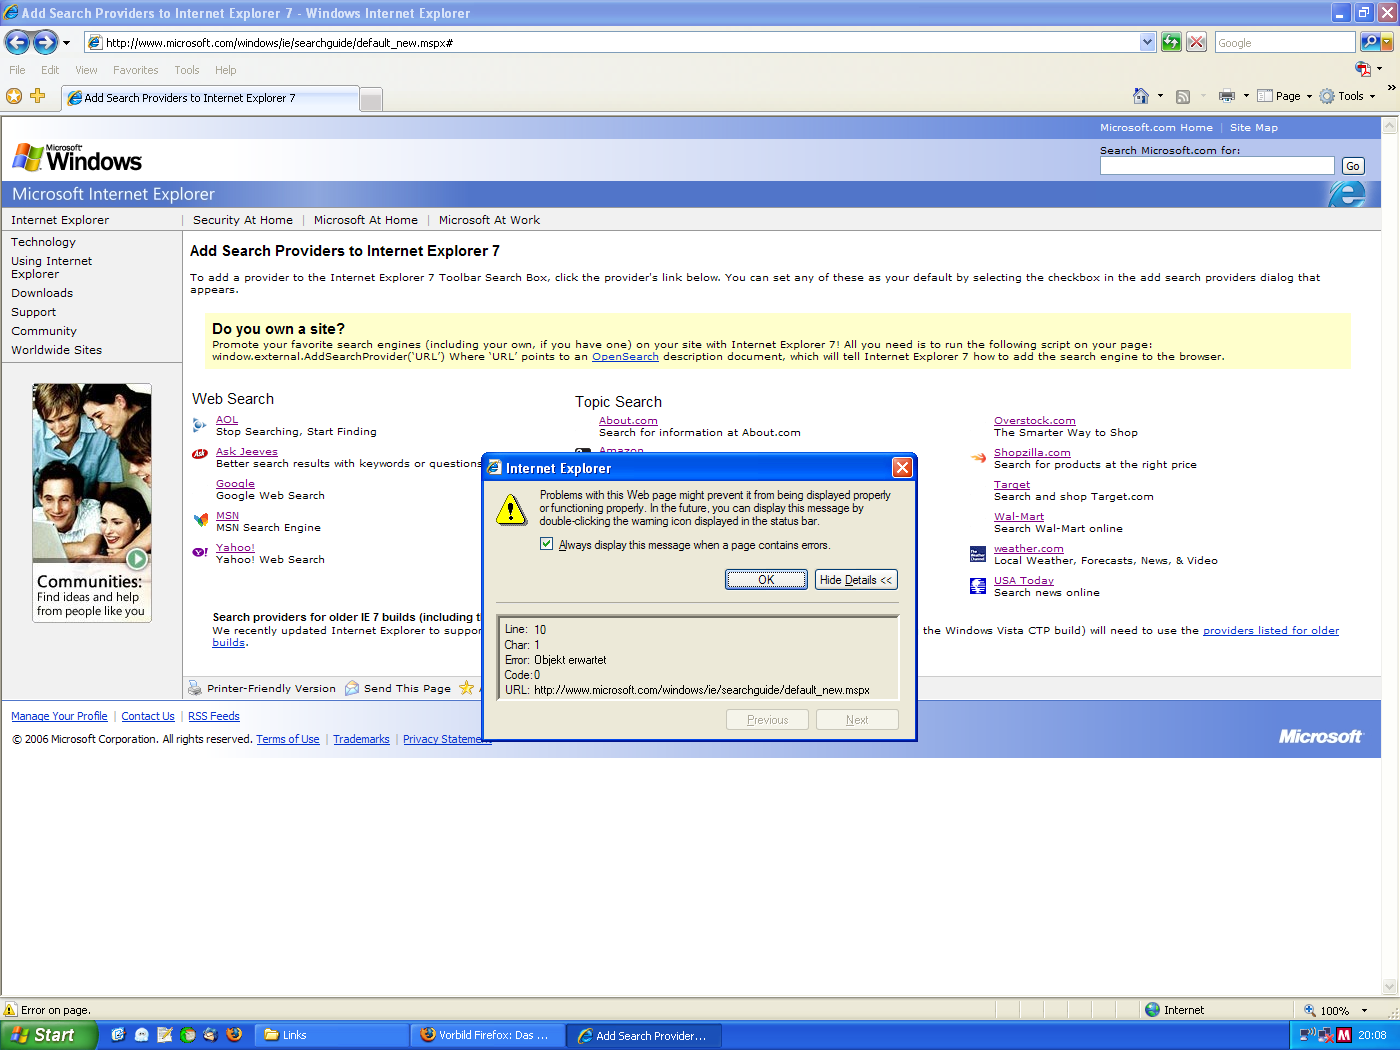Go back using the browser Back arrow

pyautogui.click(x=17, y=42)
